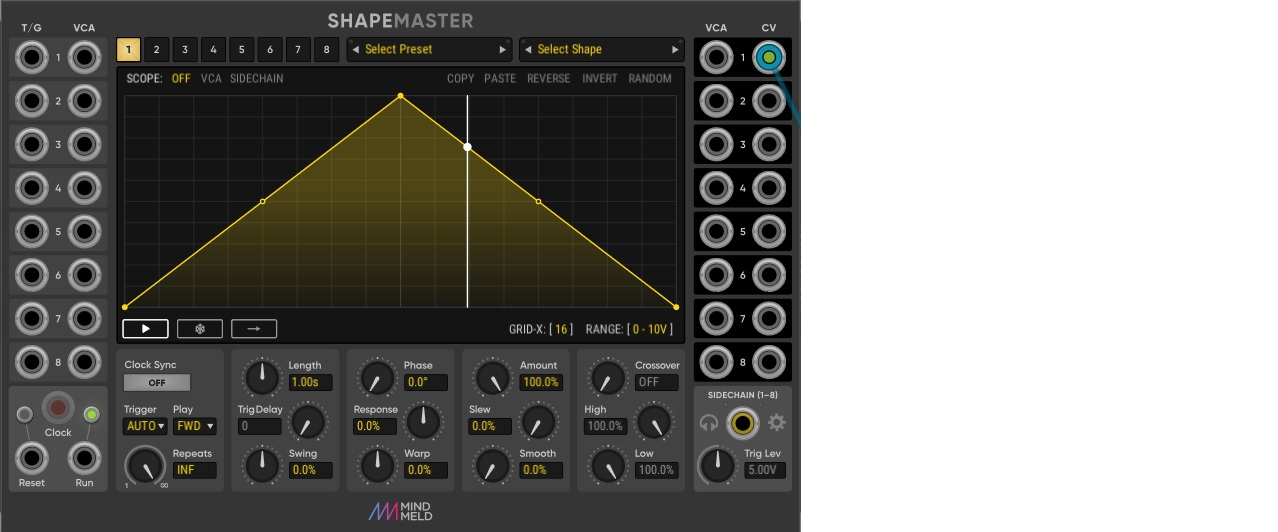
Task: Open the RANGE 0 - 10V setting
Action: tap(629, 329)
